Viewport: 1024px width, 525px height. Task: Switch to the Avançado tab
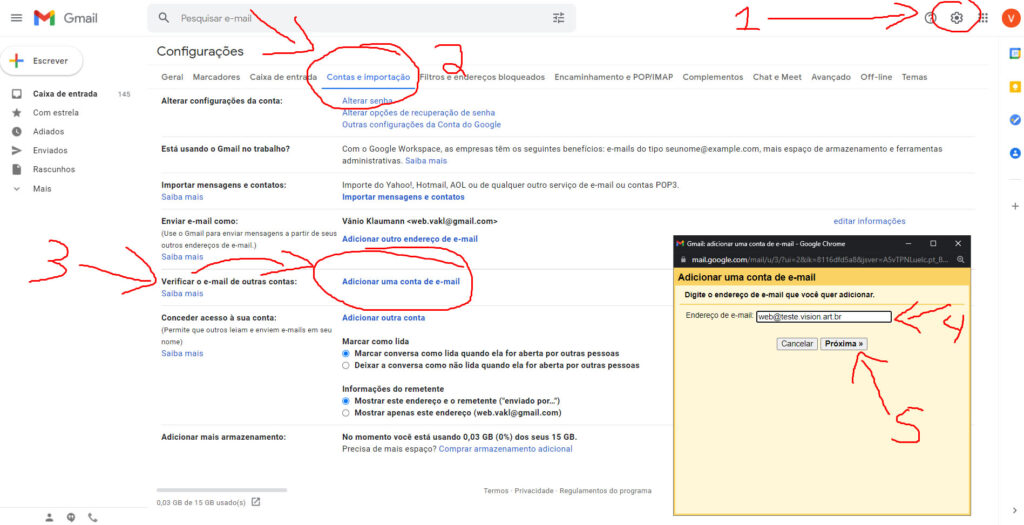(x=831, y=77)
